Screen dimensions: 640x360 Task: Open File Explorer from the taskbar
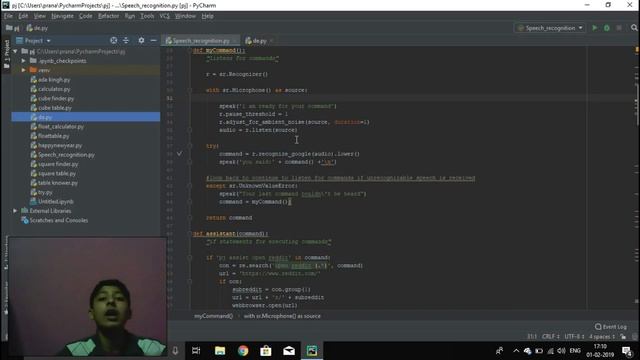(x=220, y=351)
